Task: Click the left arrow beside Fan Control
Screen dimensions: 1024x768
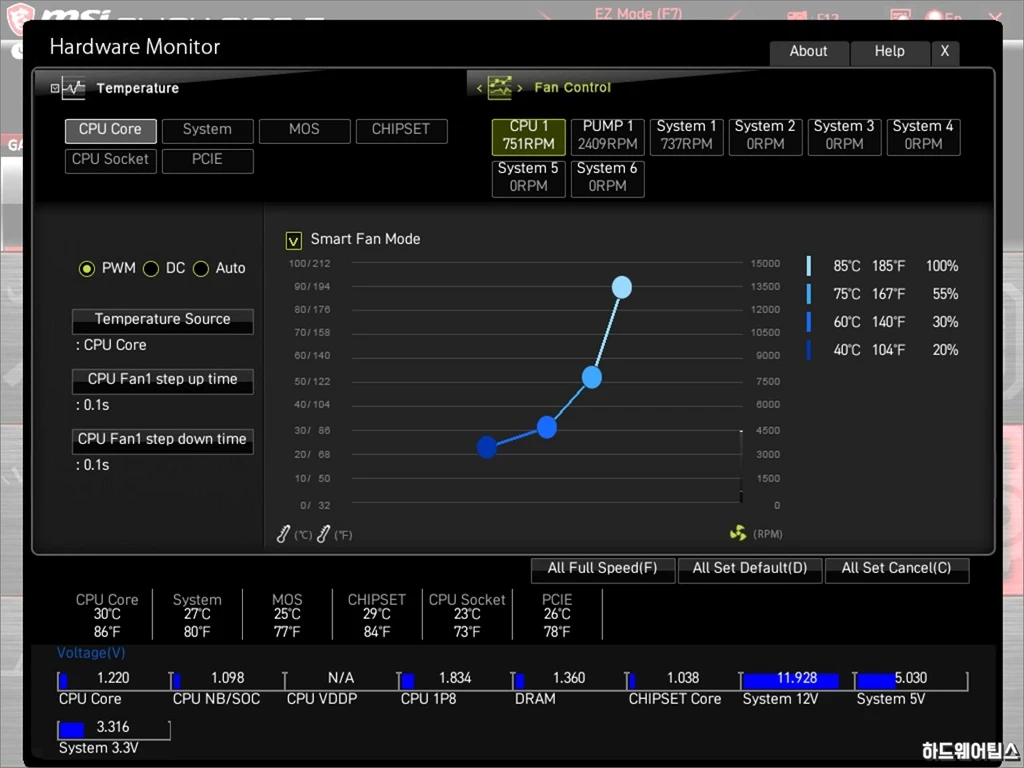Action: (x=479, y=88)
